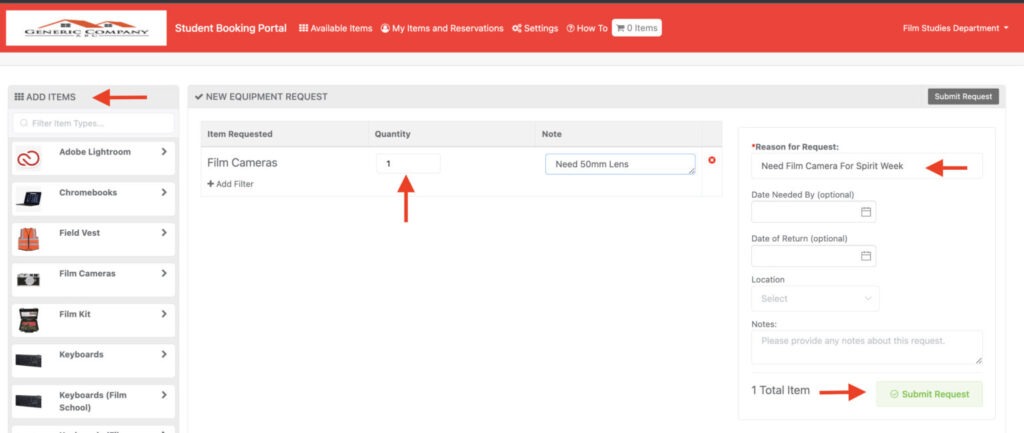Open the Location select dropdown
1024x433 pixels.
pyautogui.click(x=814, y=298)
